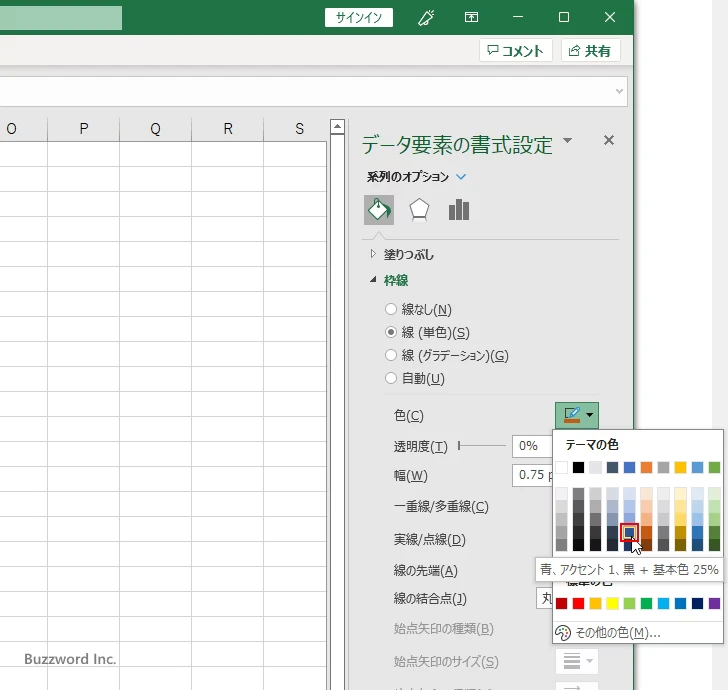Image resolution: width=728 pixels, height=690 pixels.
Task: Collapse the 枠線 section
Action: point(373,280)
